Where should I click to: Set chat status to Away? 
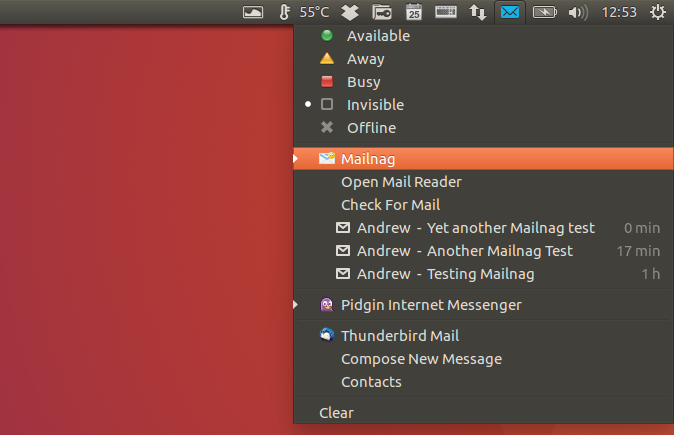click(365, 59)
